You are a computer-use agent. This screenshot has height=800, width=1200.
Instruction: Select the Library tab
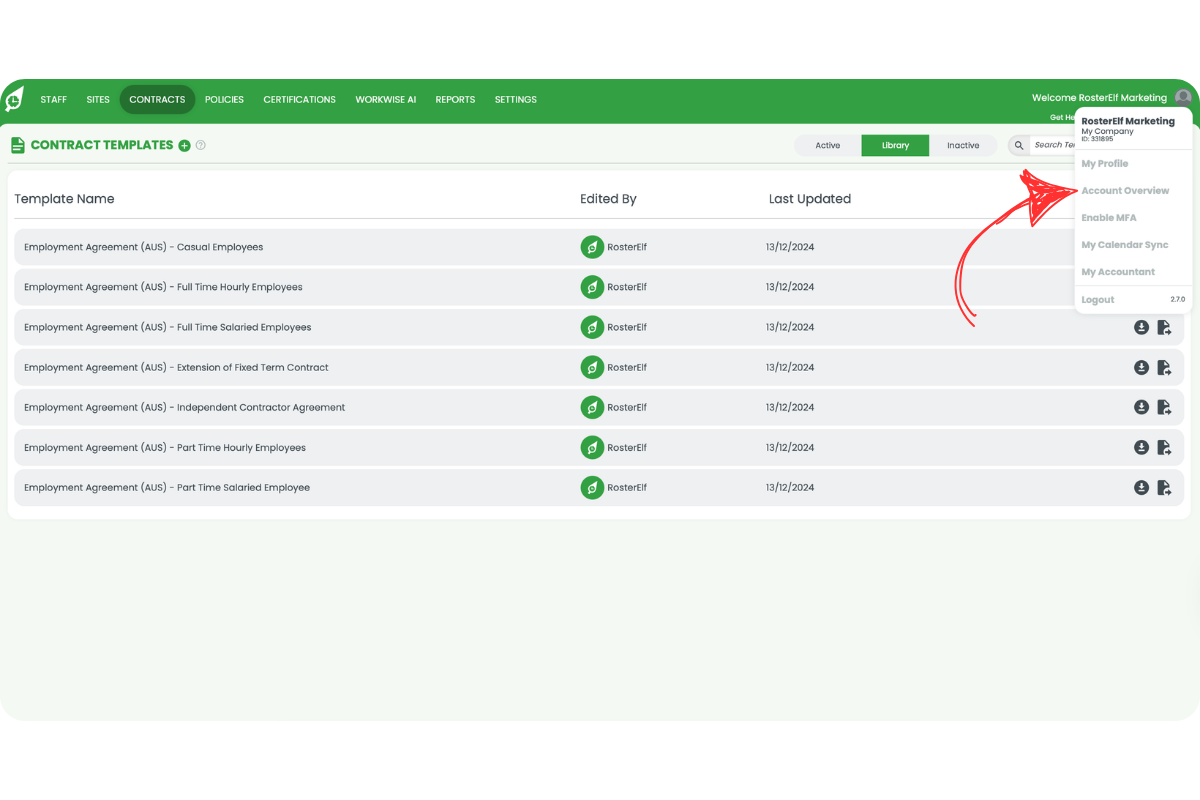[x=895, y=146]
